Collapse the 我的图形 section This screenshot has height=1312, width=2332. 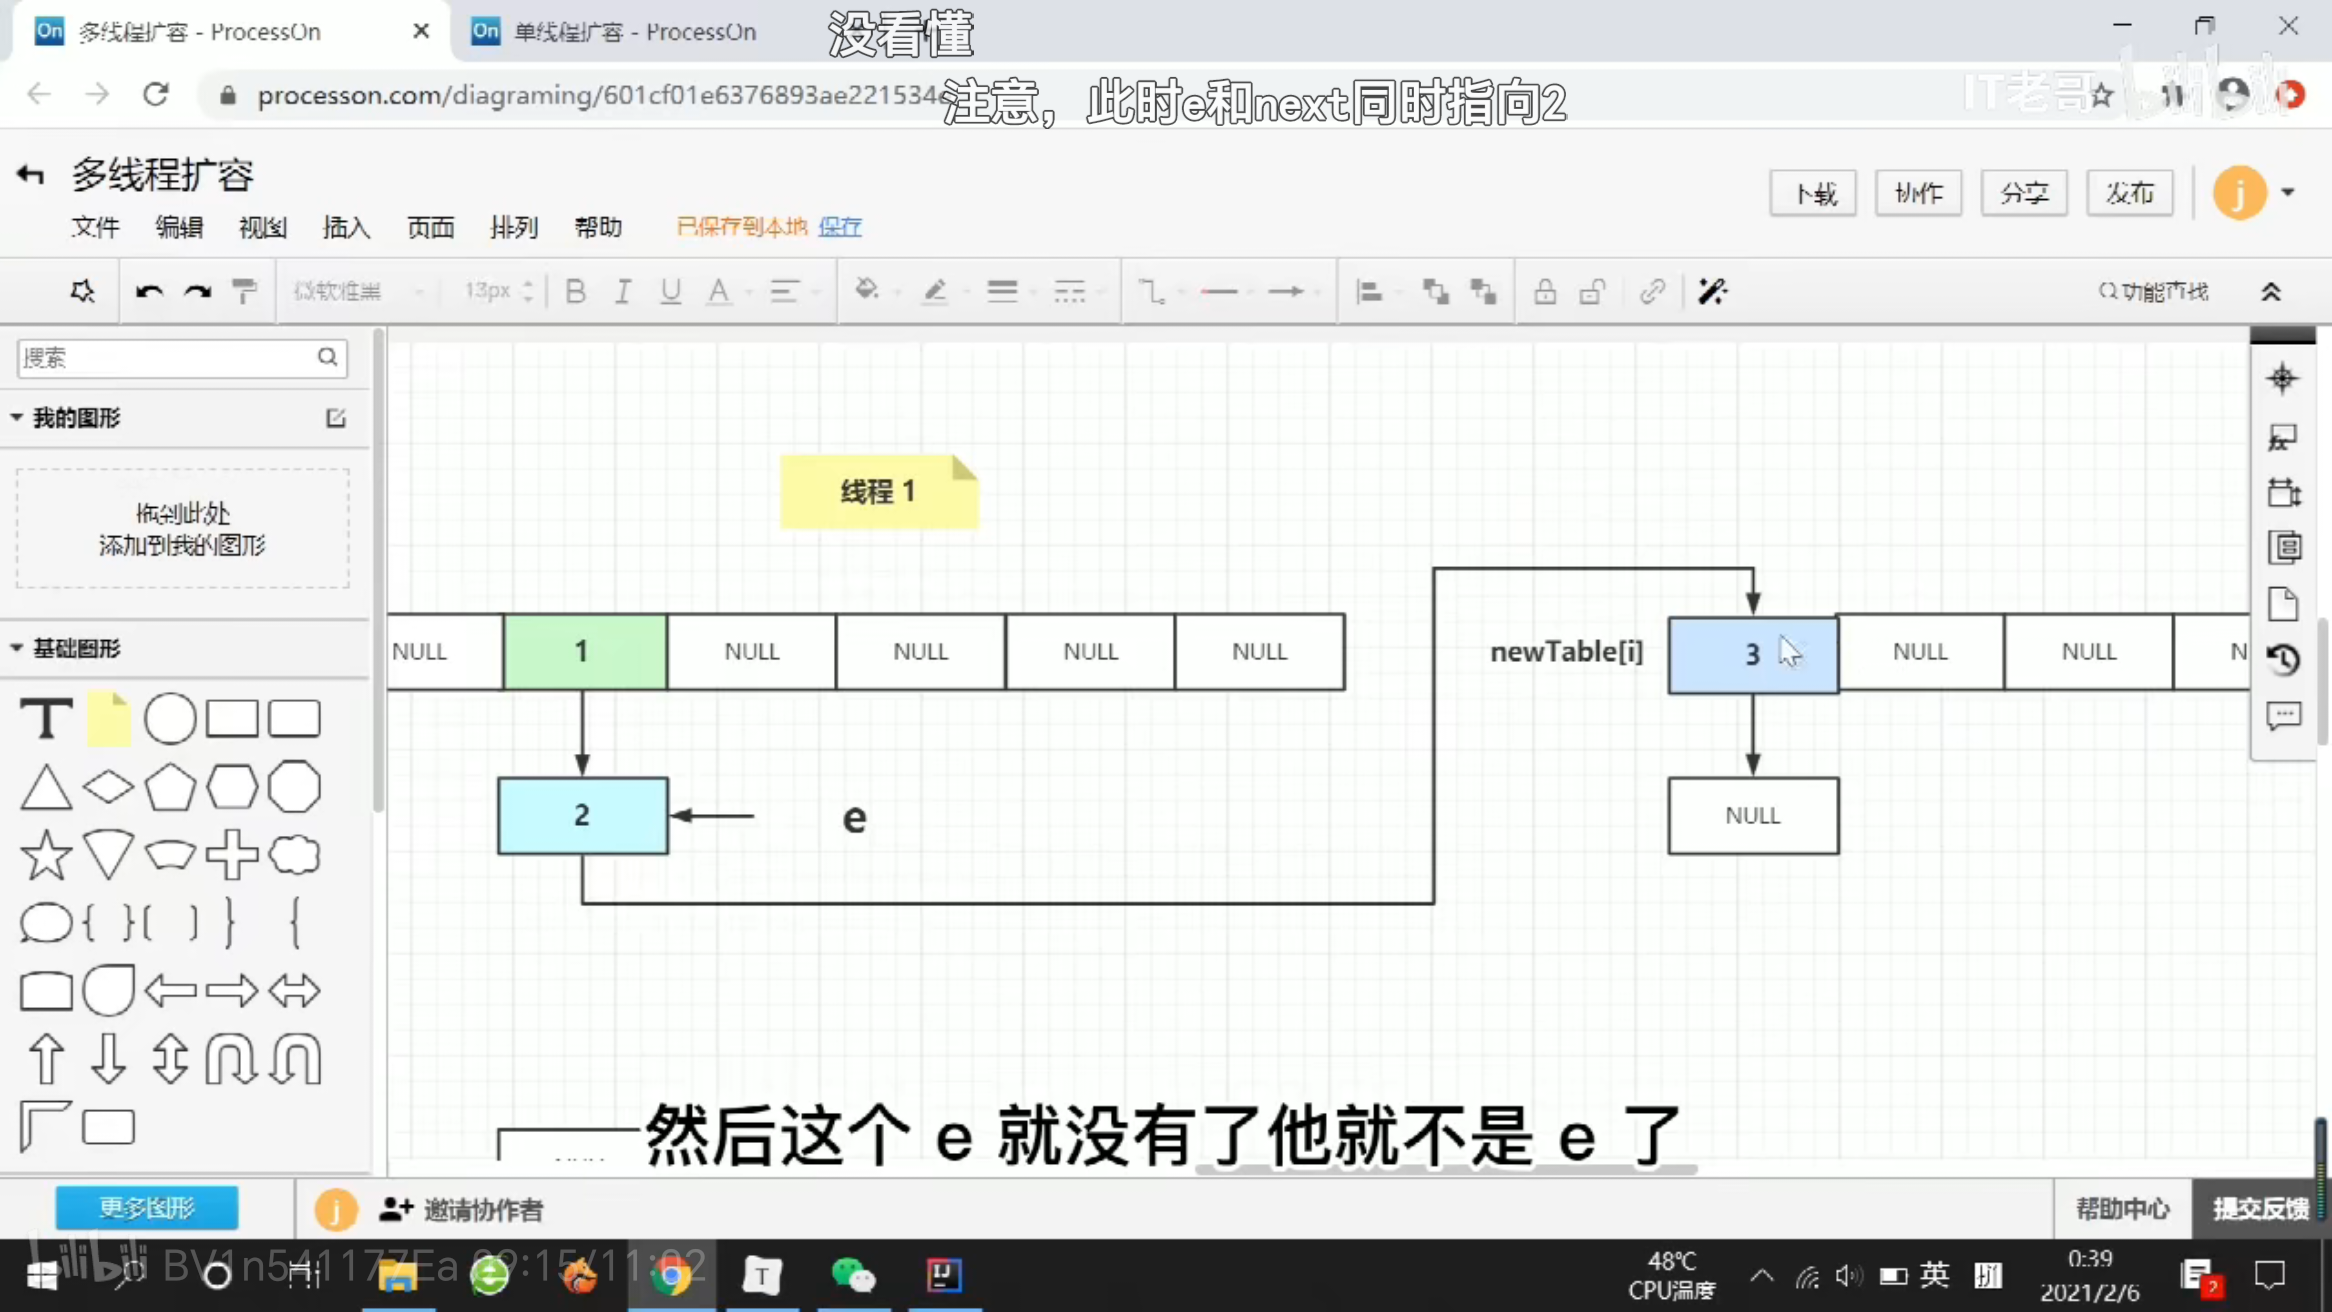pyautogui.click(x=17, y=417)
